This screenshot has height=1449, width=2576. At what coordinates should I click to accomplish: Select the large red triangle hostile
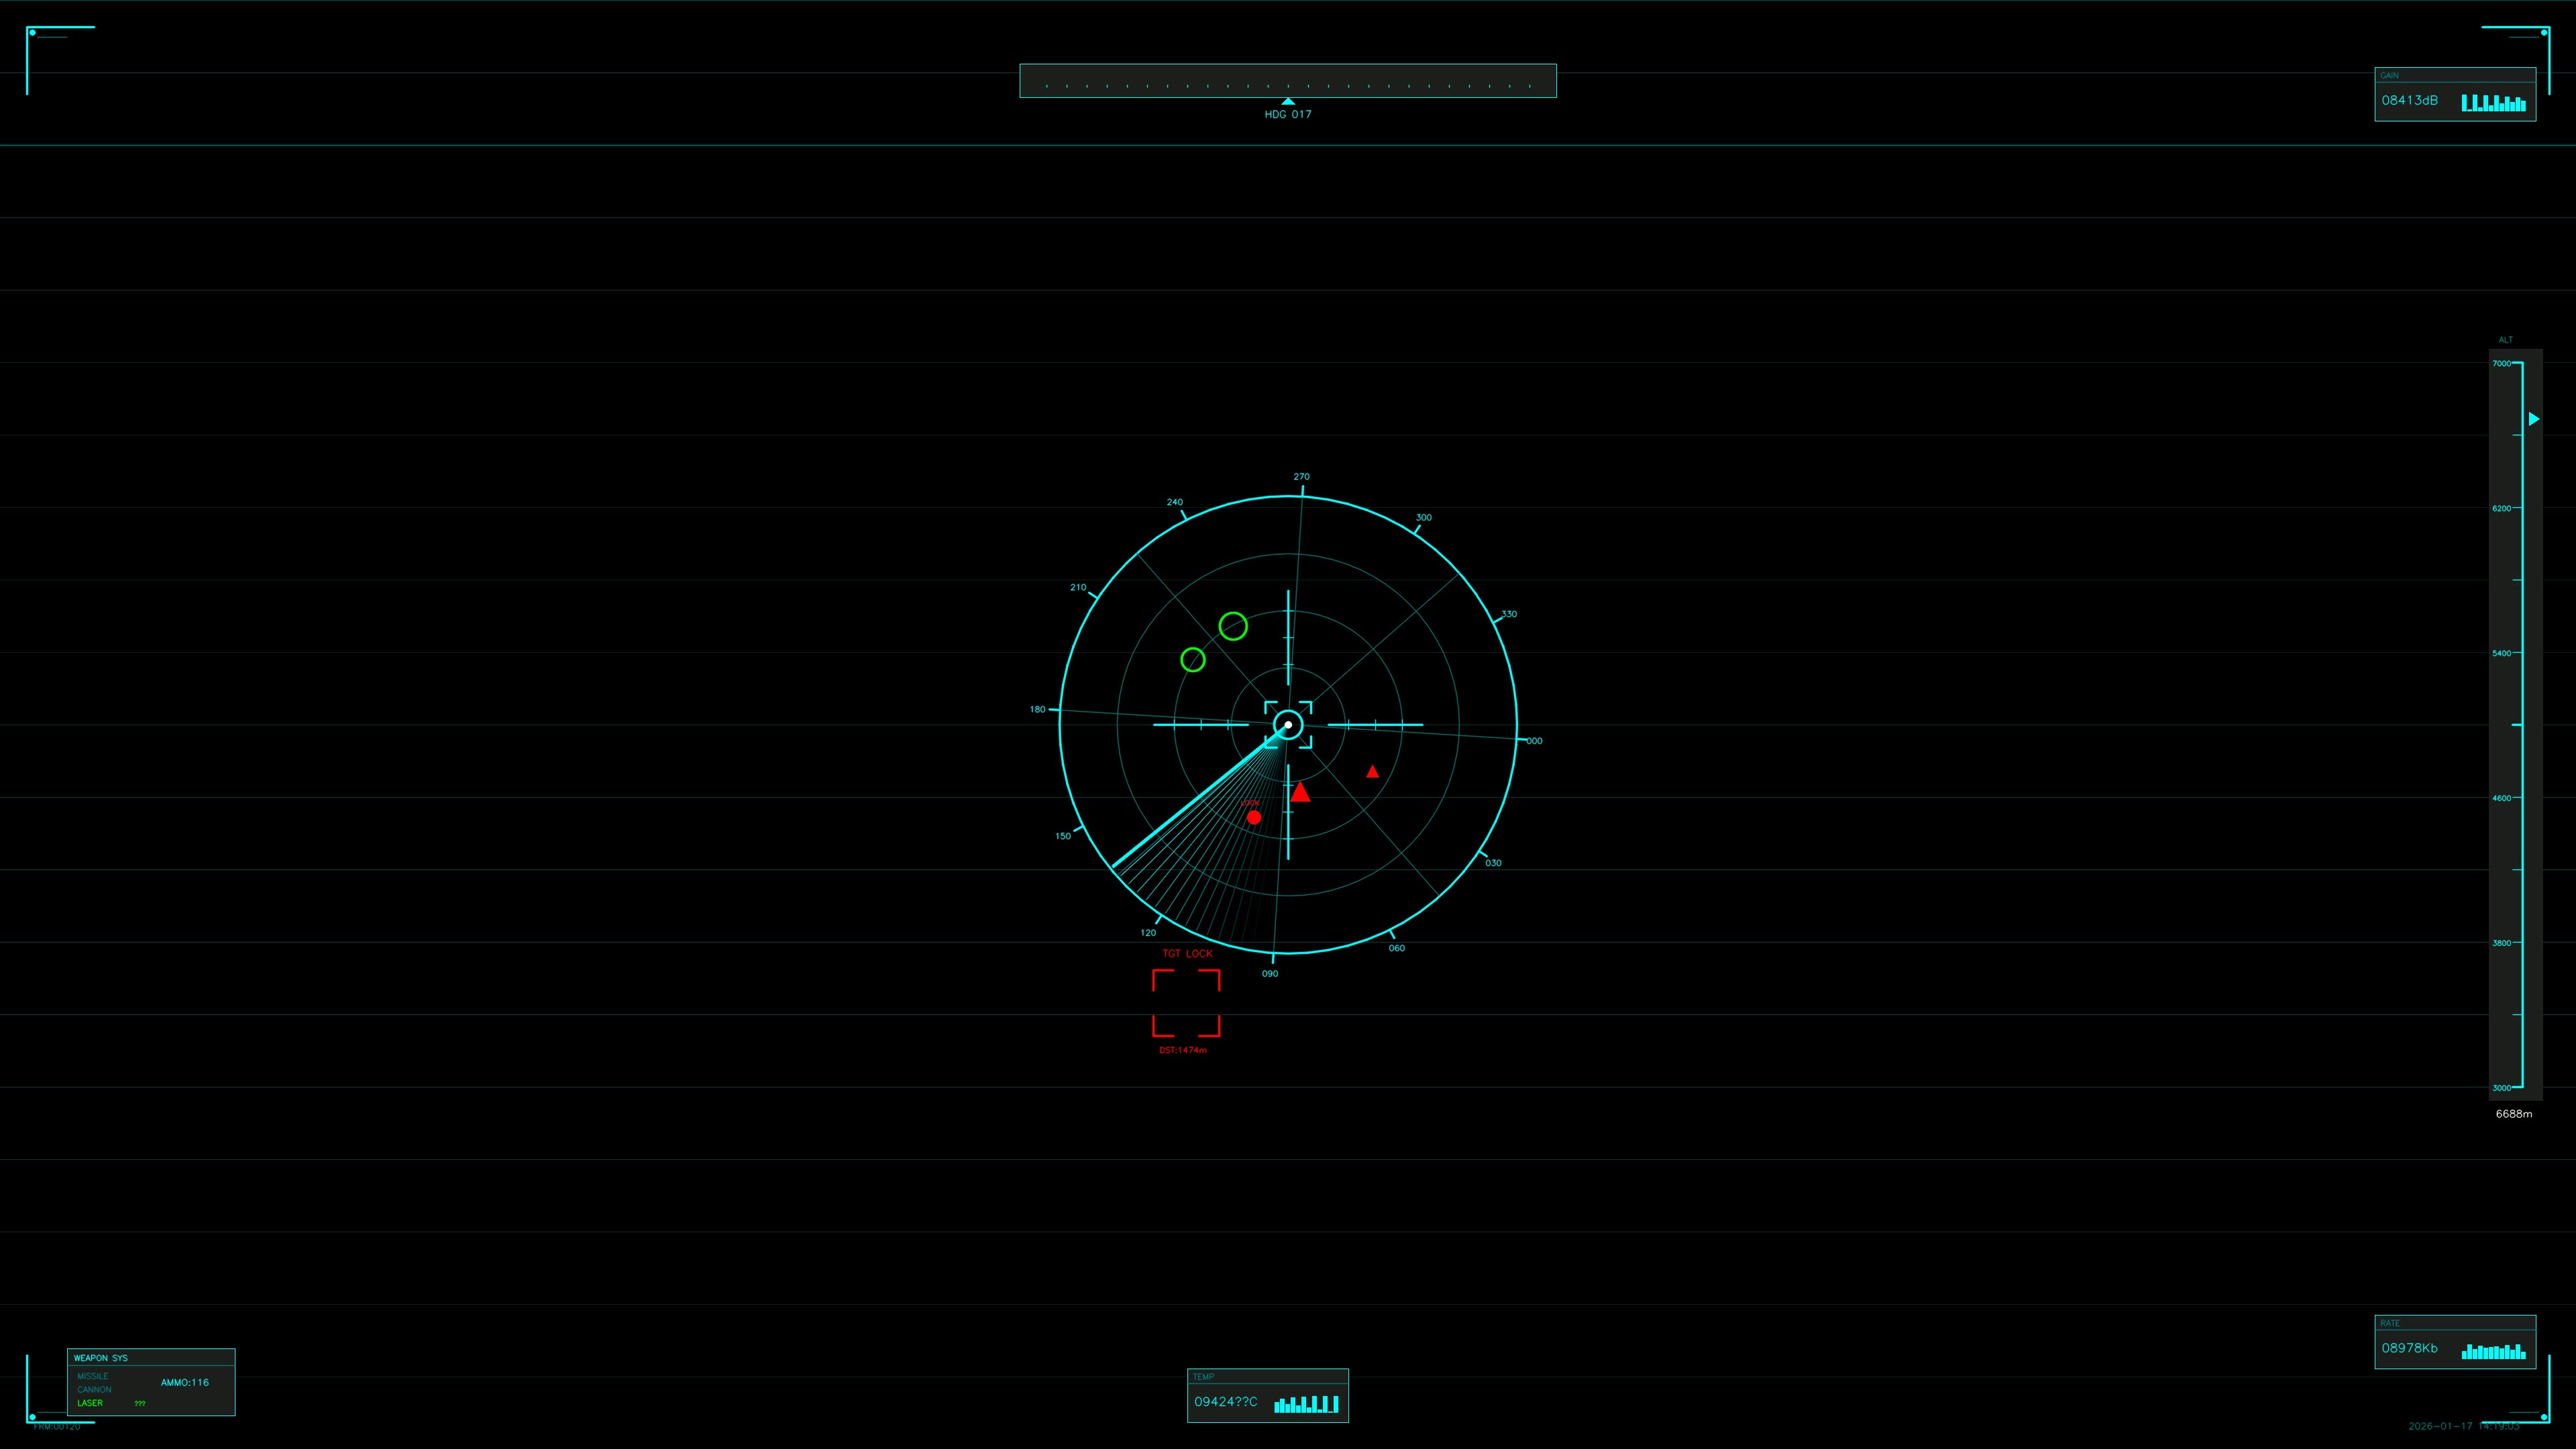pyautogui.click(x=1300, y=793)
